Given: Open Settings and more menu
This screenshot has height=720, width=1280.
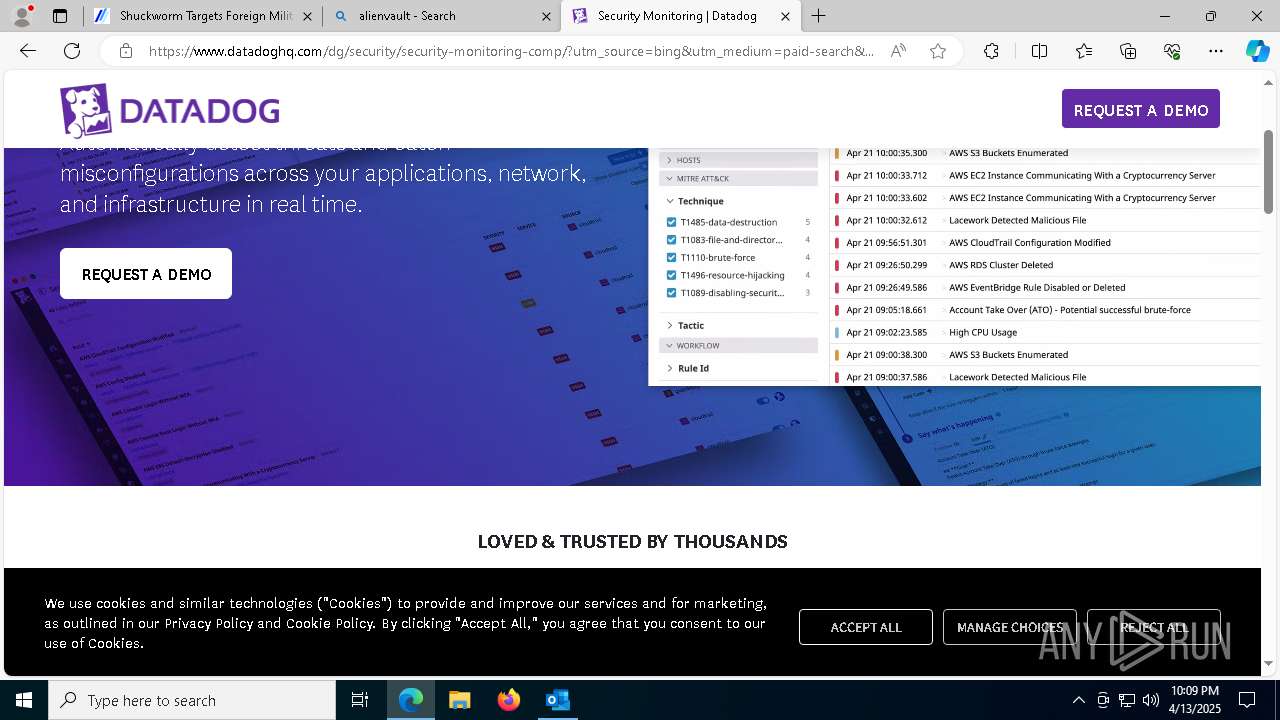Looking at the screenshot, I should [x=1216, y=51].
